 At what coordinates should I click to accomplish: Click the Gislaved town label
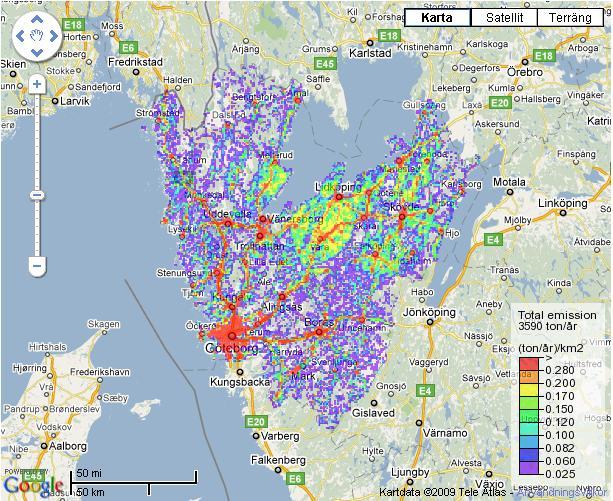pos(373,413)
